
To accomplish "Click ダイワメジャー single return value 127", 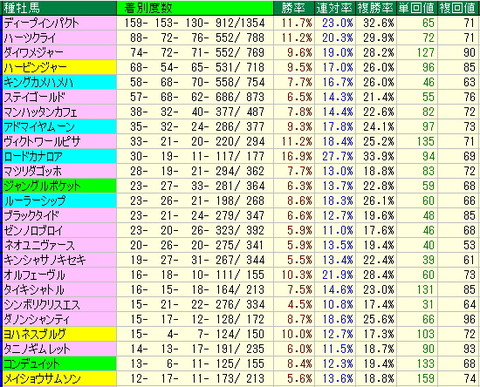I will click(x=426, y=53).
